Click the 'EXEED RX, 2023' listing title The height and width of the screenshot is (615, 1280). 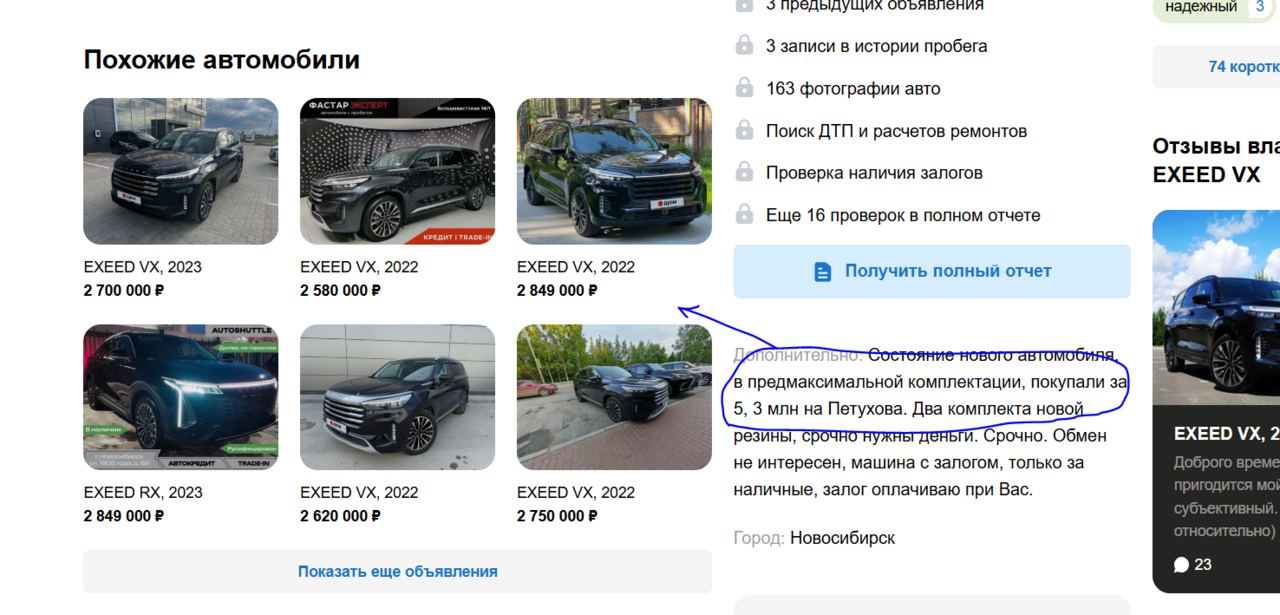[143, 492]
